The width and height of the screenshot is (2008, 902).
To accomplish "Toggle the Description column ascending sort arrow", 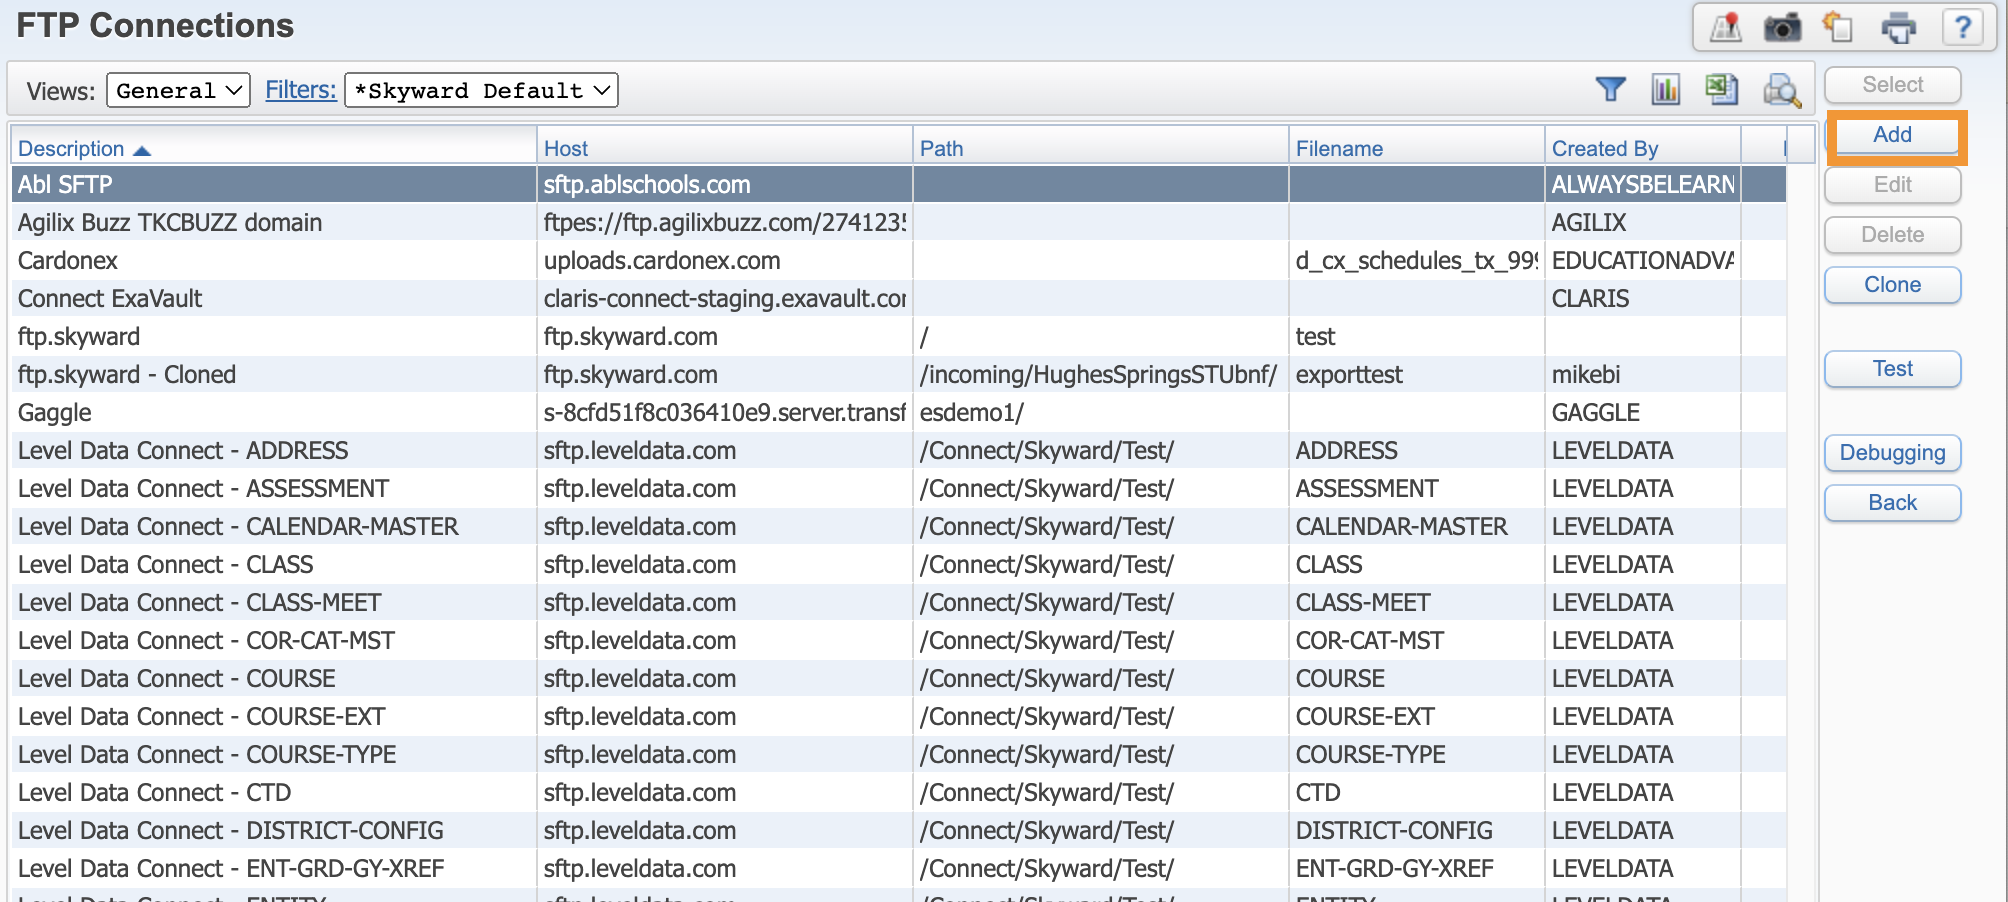I will [x=142, y=150].
